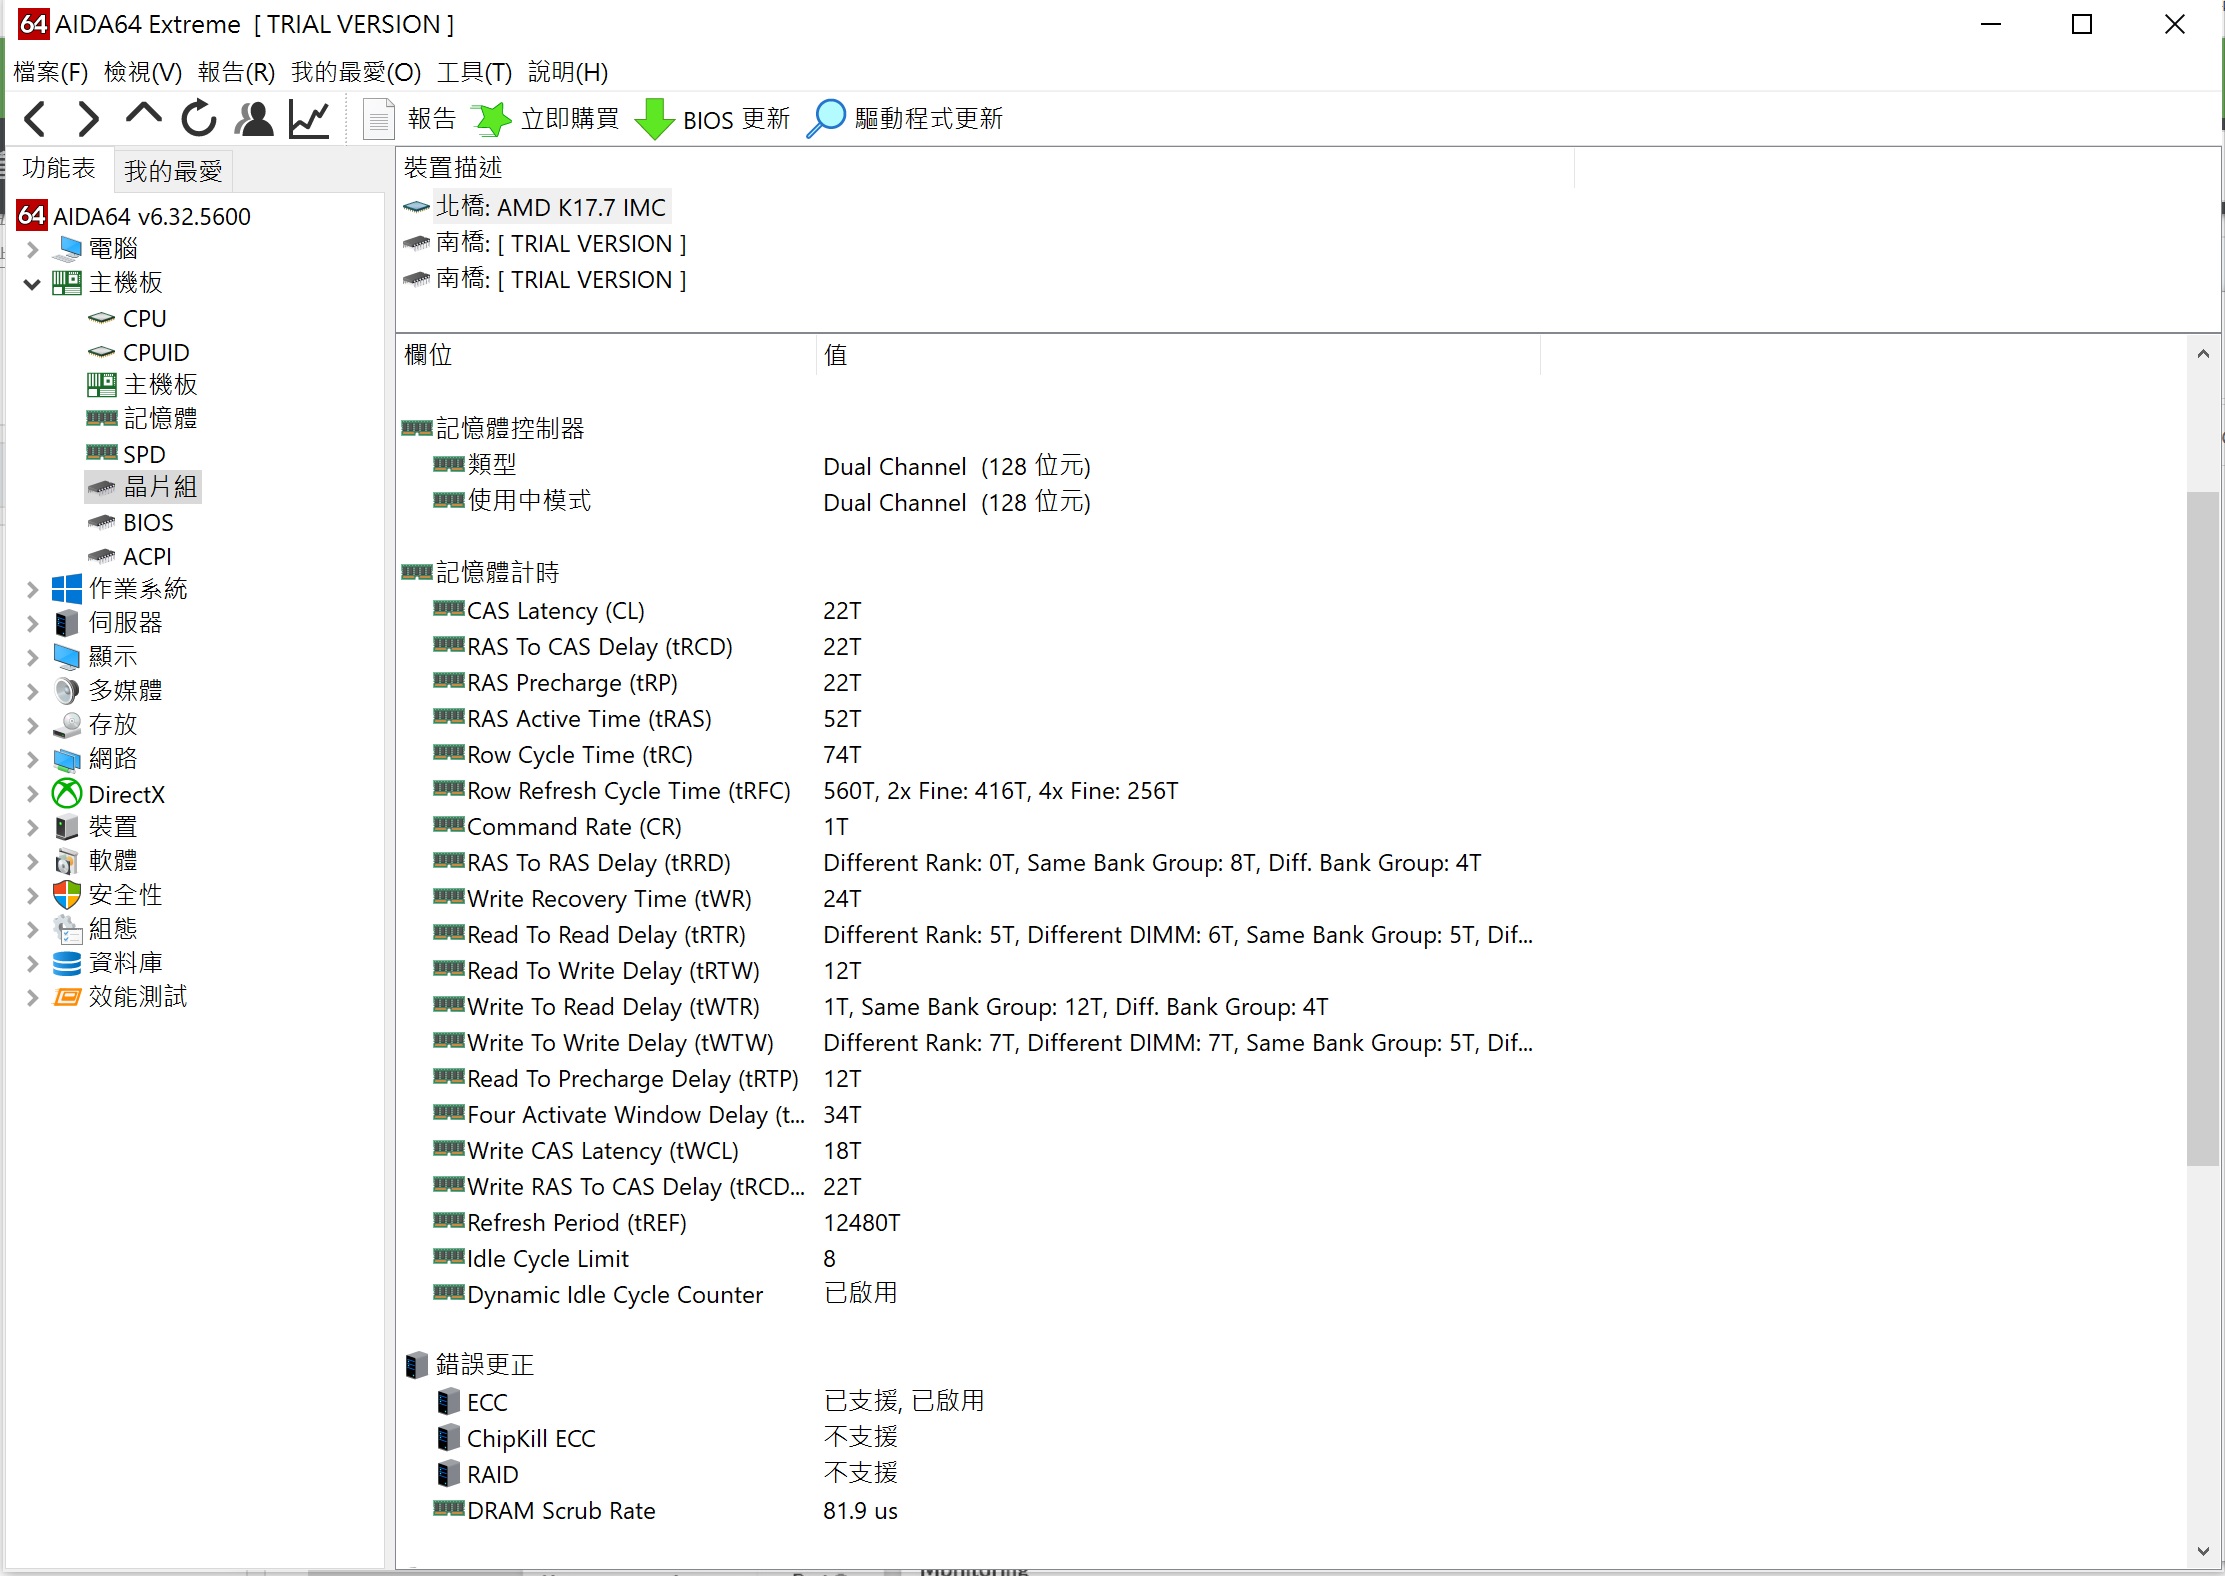Open the 檢視(V) menu
2225x1576 pixels.
[x=143, y=72]
